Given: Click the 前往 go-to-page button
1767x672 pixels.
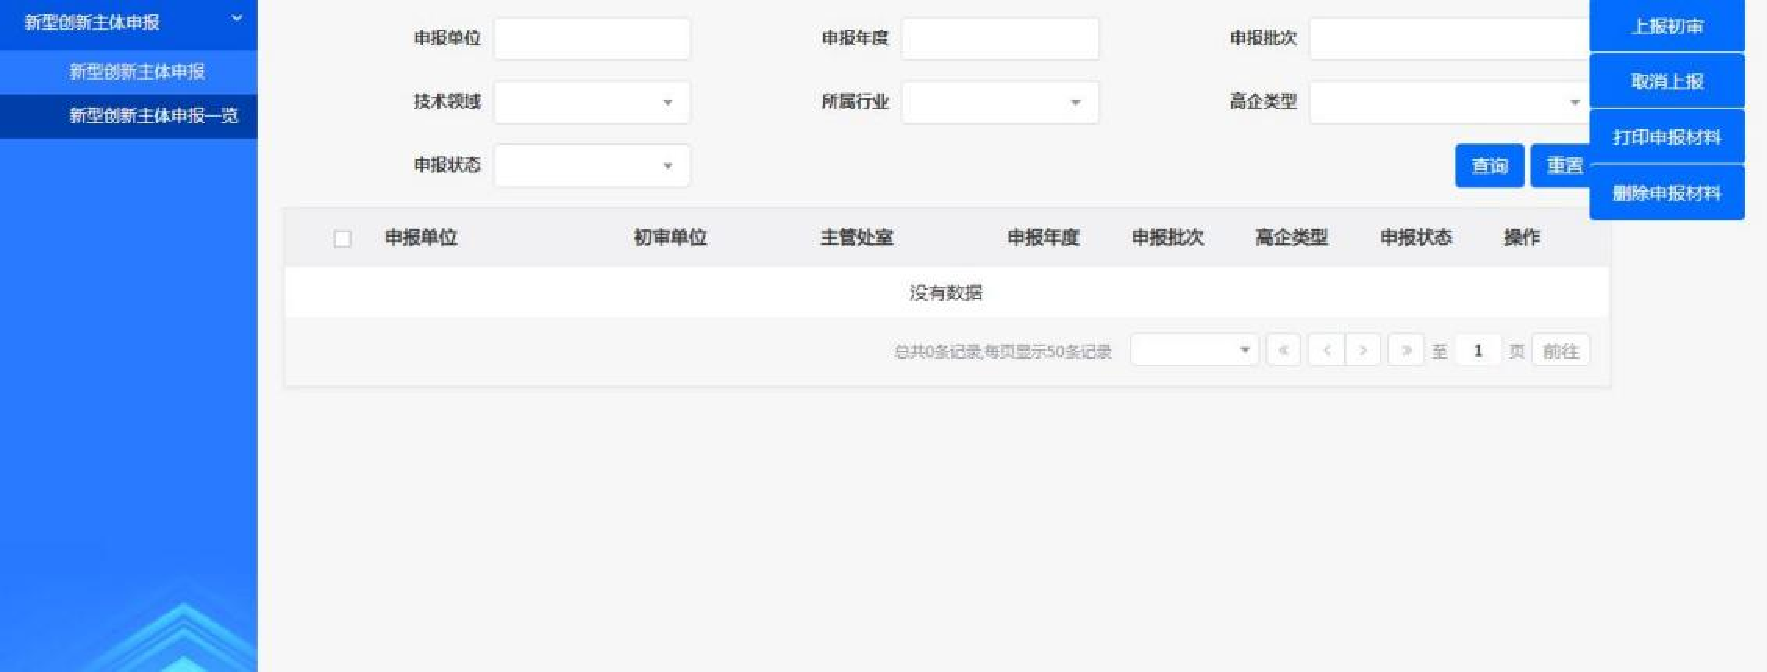Looking at the screenshot, I should click(x=1560, y=351).
